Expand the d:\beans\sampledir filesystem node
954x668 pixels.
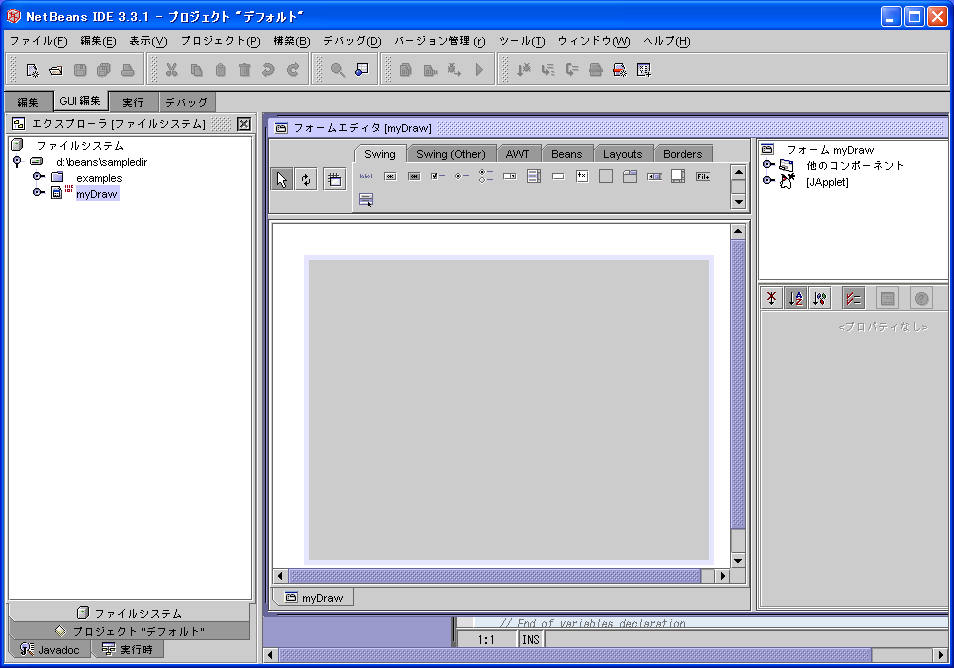[x=17, y=161]
